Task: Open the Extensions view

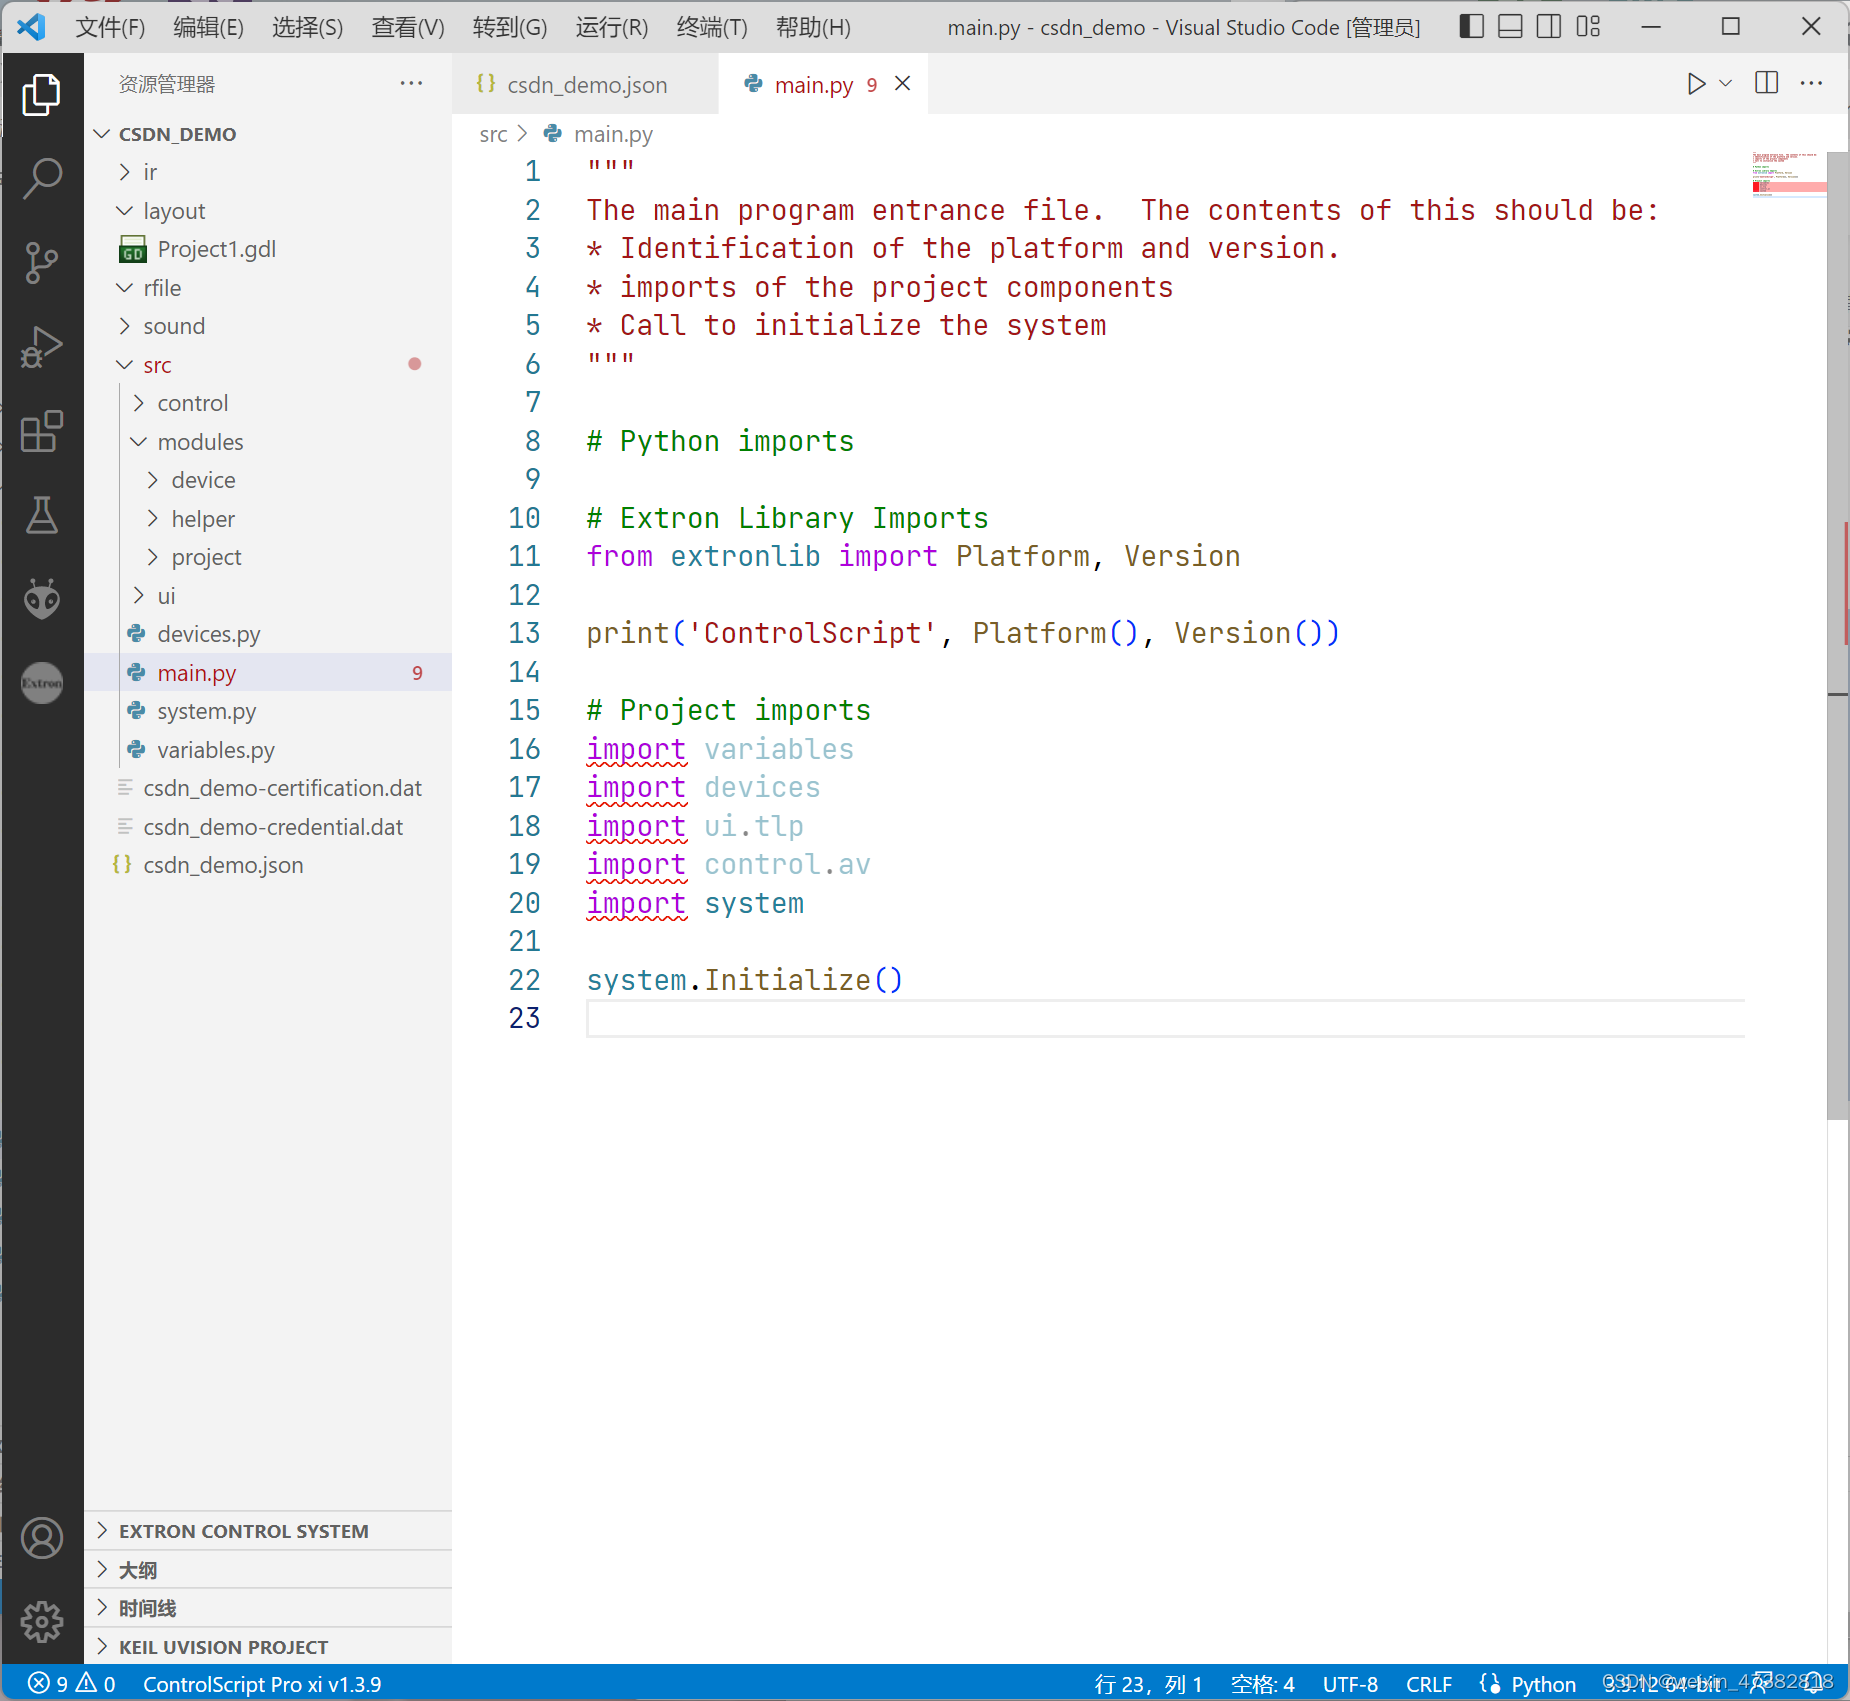Action: pyautogui.click(x=42, y=432)
